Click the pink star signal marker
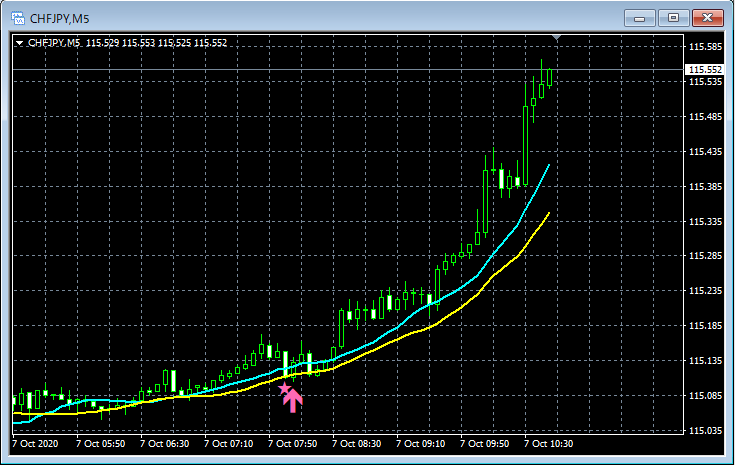736x465 pixels. [284, 389]
